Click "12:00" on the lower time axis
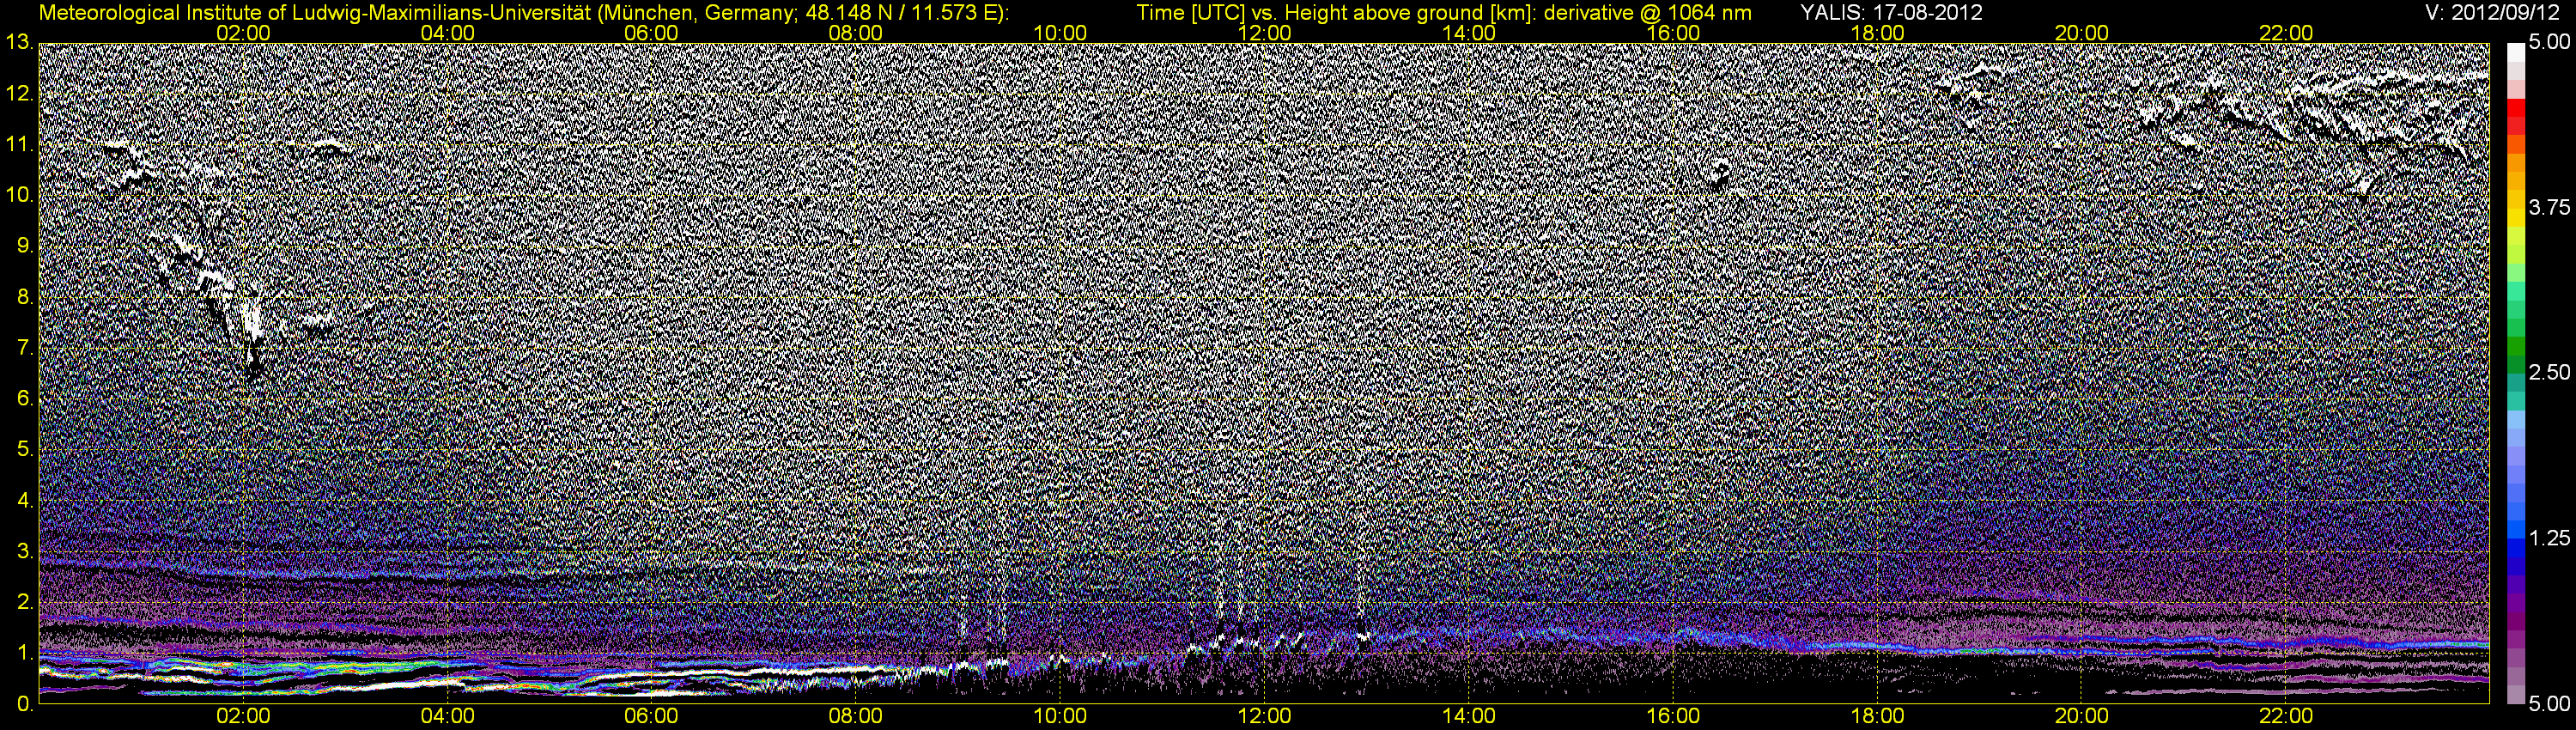 coord(1264,716)
